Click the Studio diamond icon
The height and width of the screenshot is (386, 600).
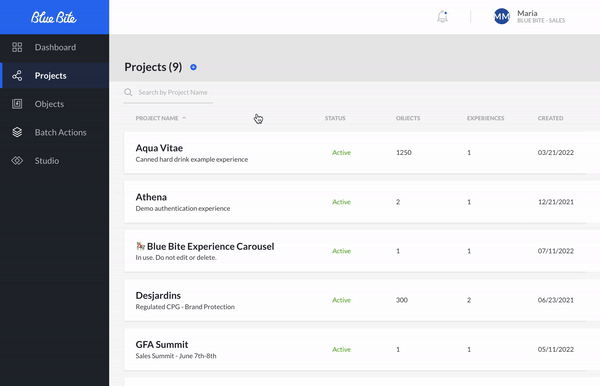(x=17, y=161)
